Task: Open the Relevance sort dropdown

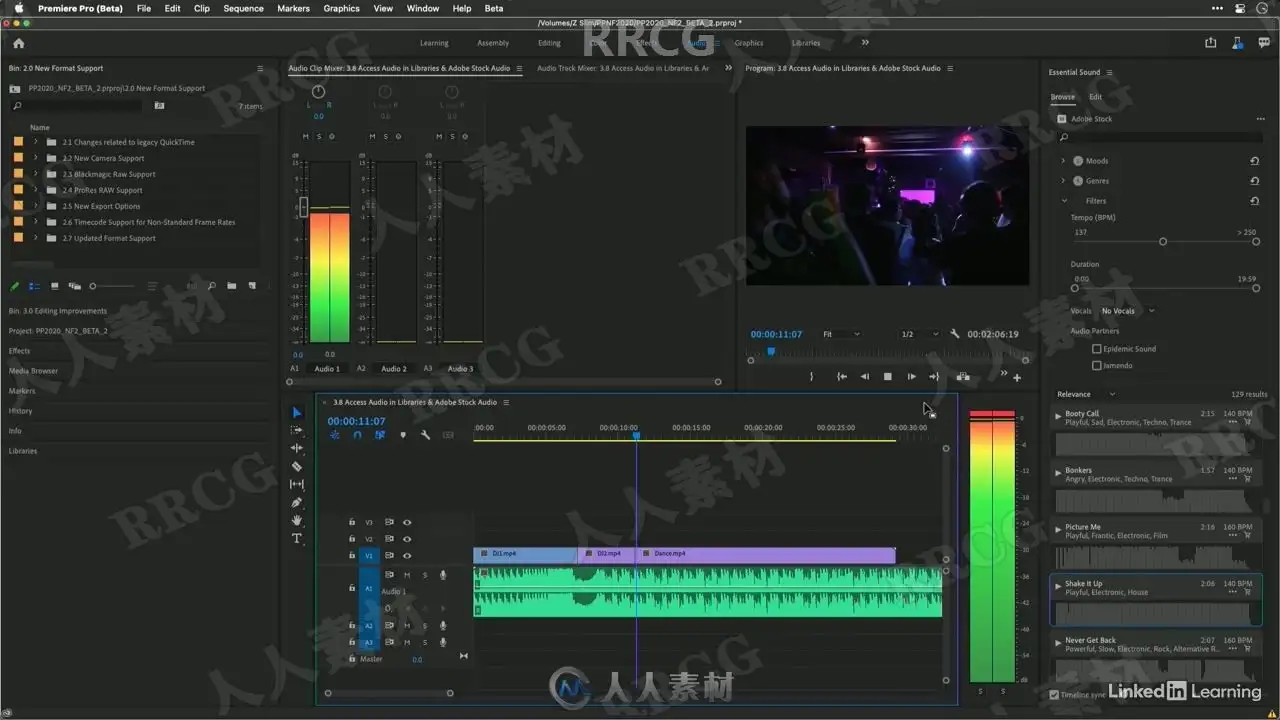Action: [x=1086, y=394]
